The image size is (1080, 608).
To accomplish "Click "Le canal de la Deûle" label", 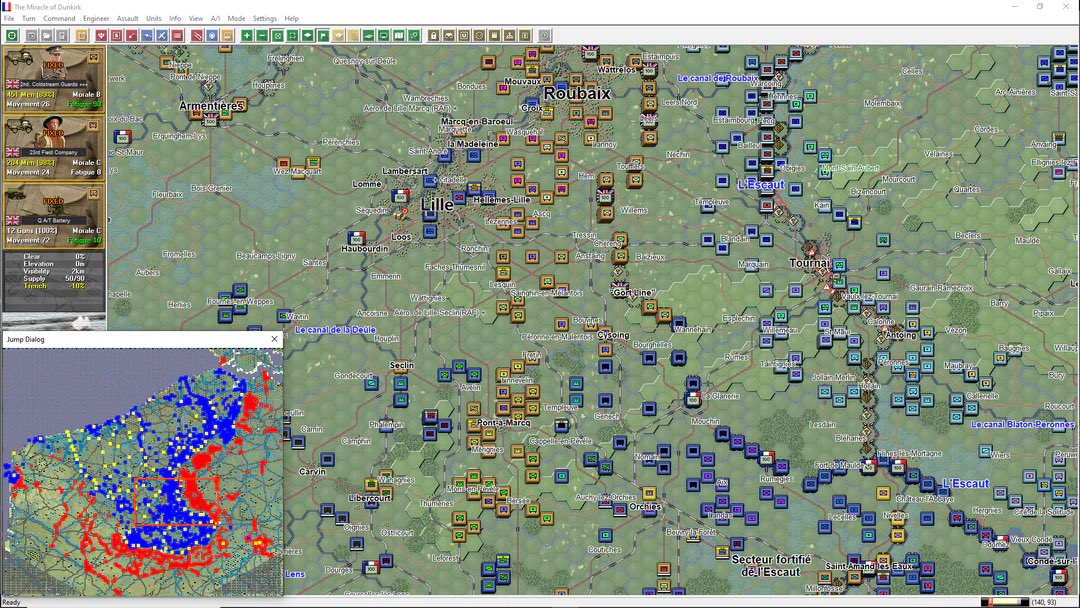I will 335,330.
